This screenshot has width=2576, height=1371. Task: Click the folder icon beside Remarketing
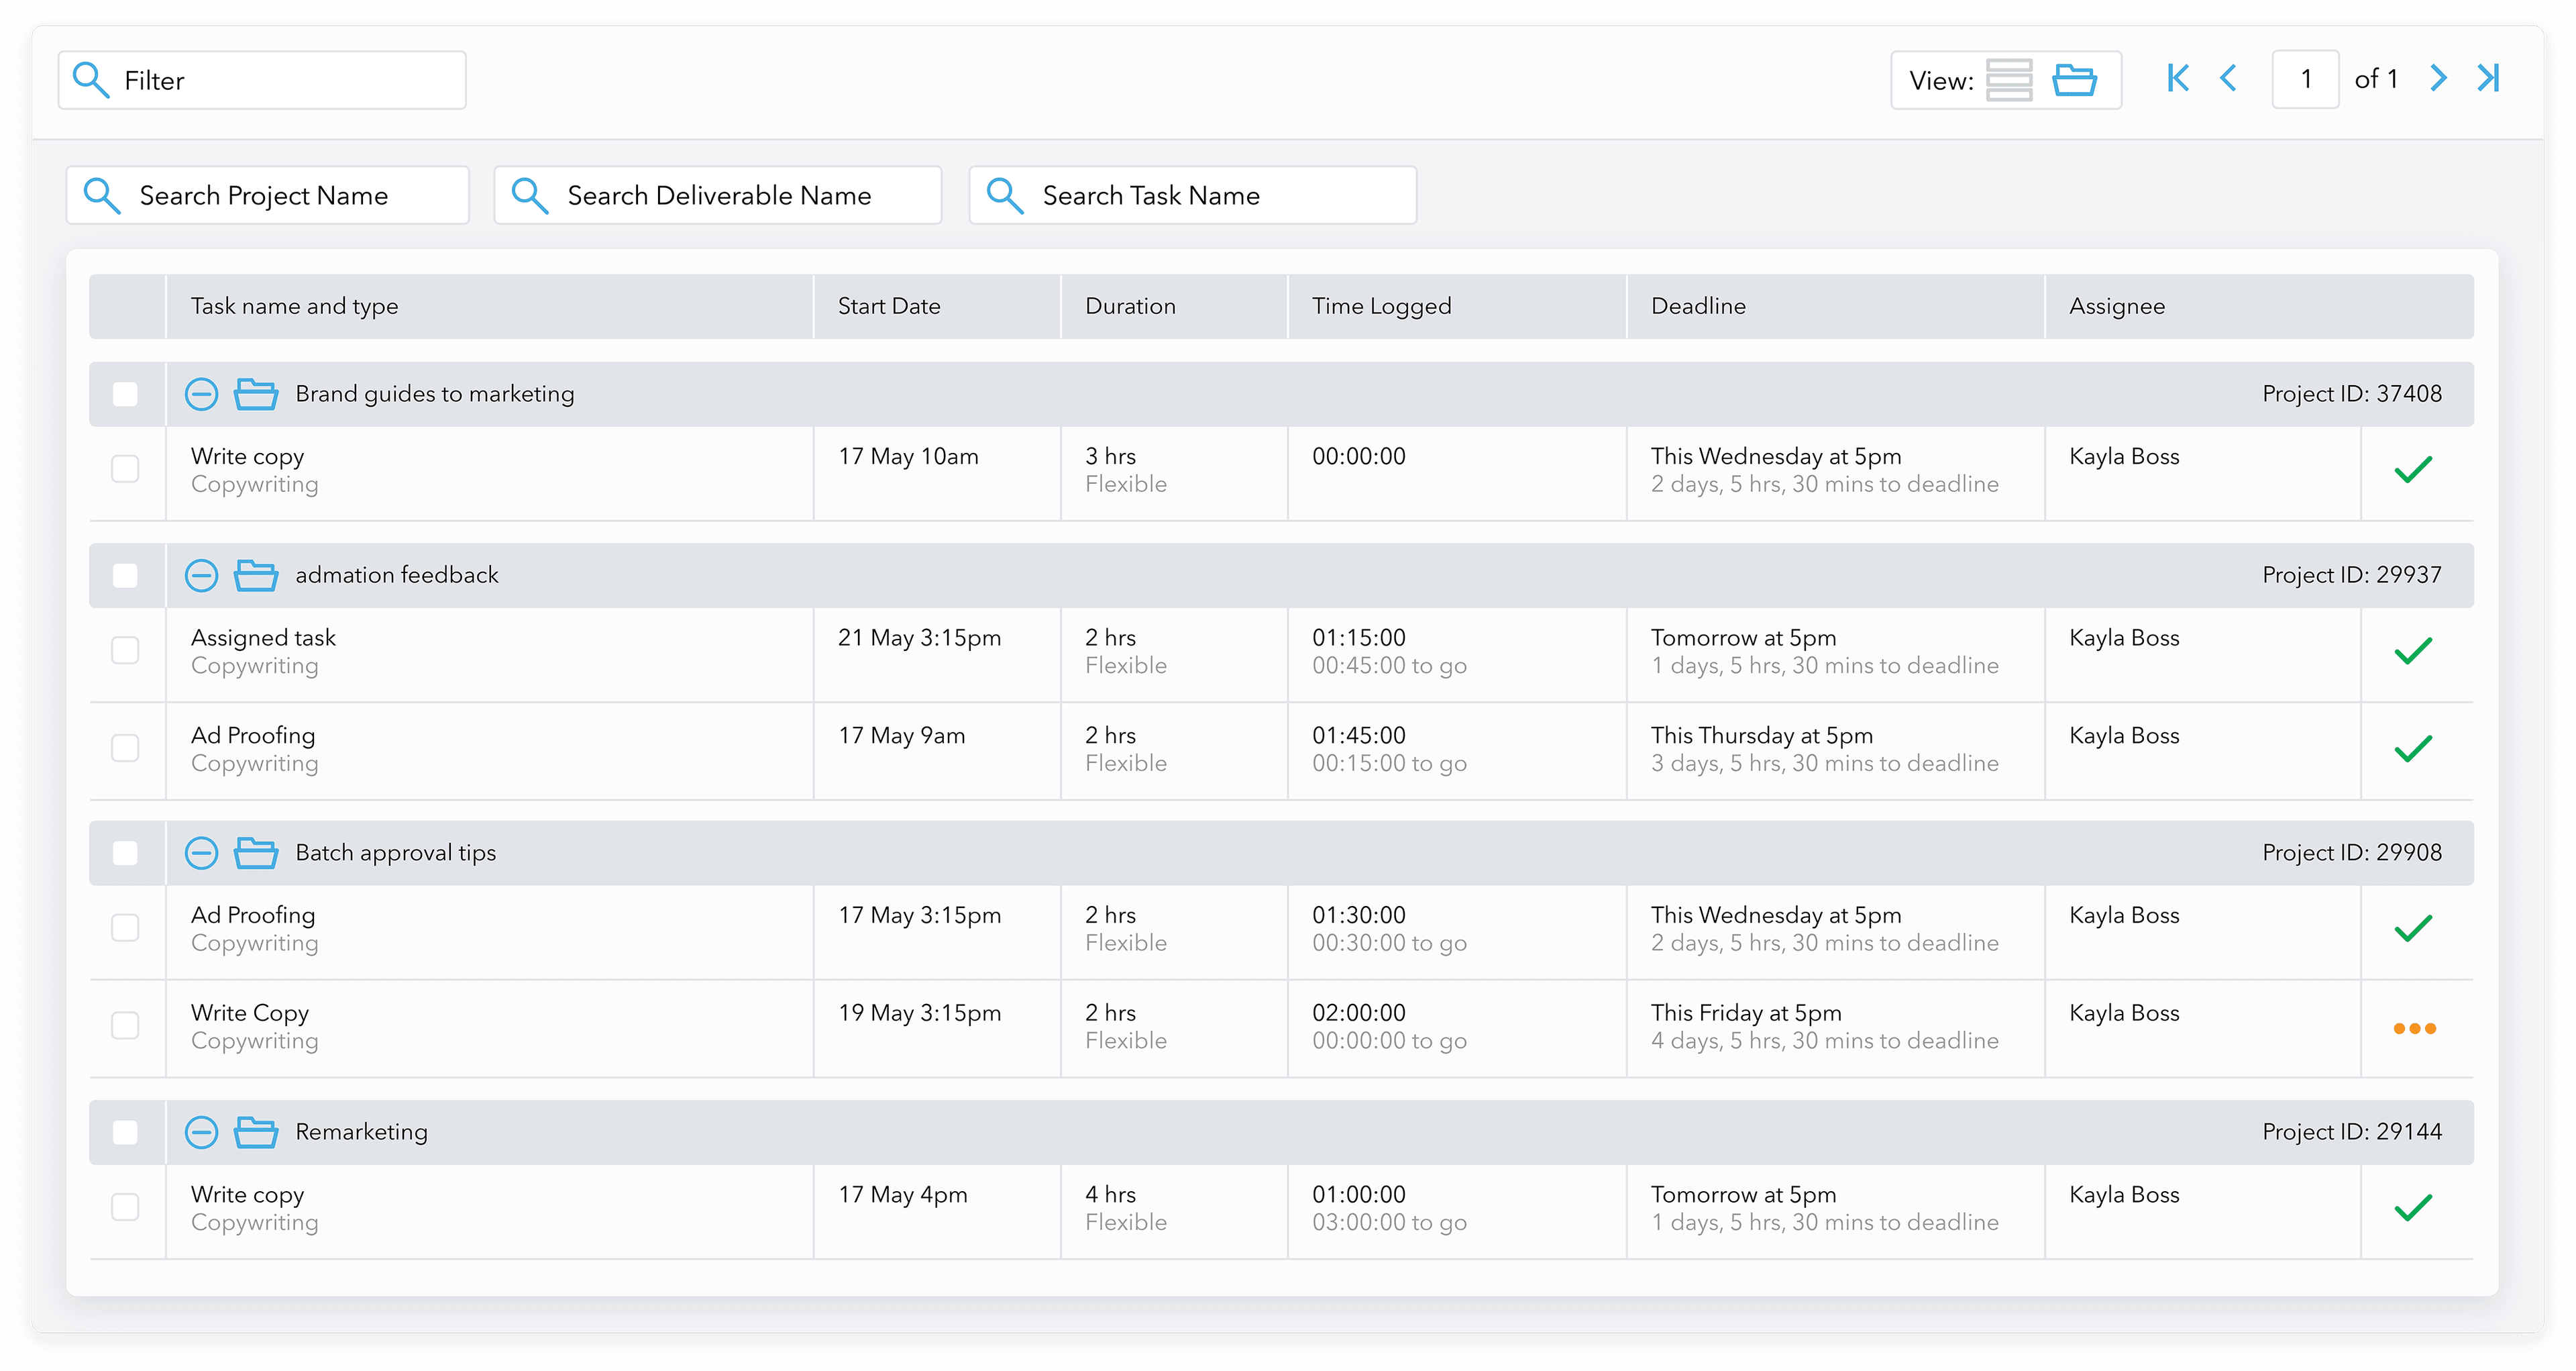[x=257, y=1132]
